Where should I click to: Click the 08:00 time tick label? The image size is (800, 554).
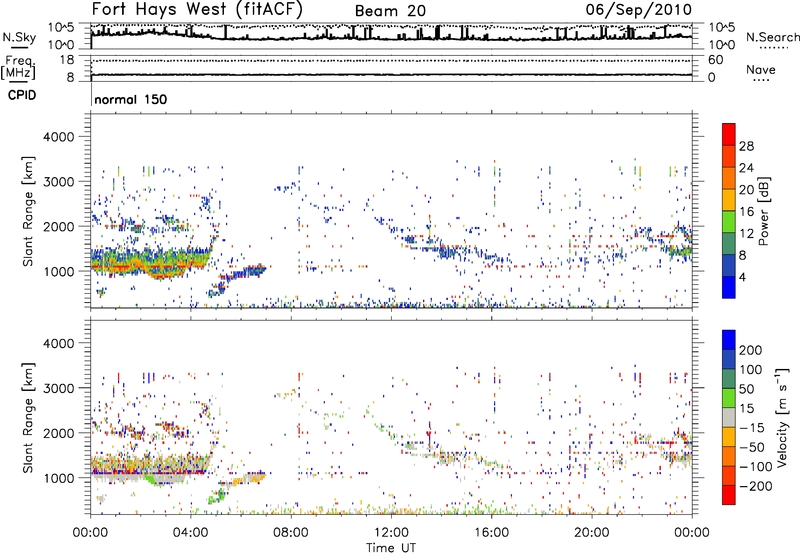pyautogui.click(x=291, y=533)
